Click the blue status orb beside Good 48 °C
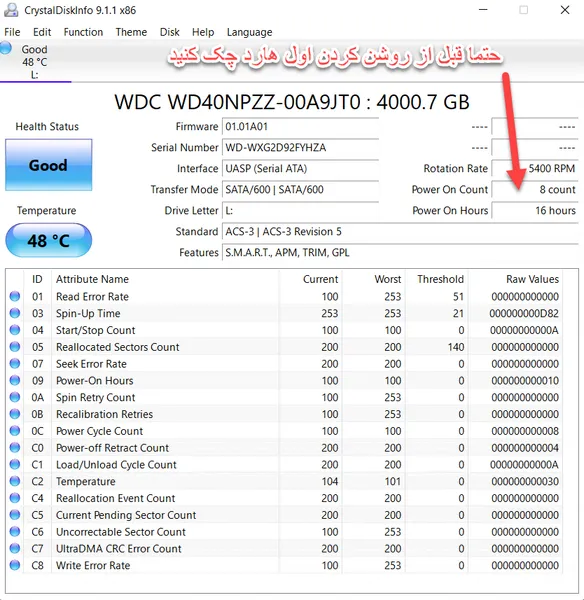584x600 pixels. (x=6, y=49)
